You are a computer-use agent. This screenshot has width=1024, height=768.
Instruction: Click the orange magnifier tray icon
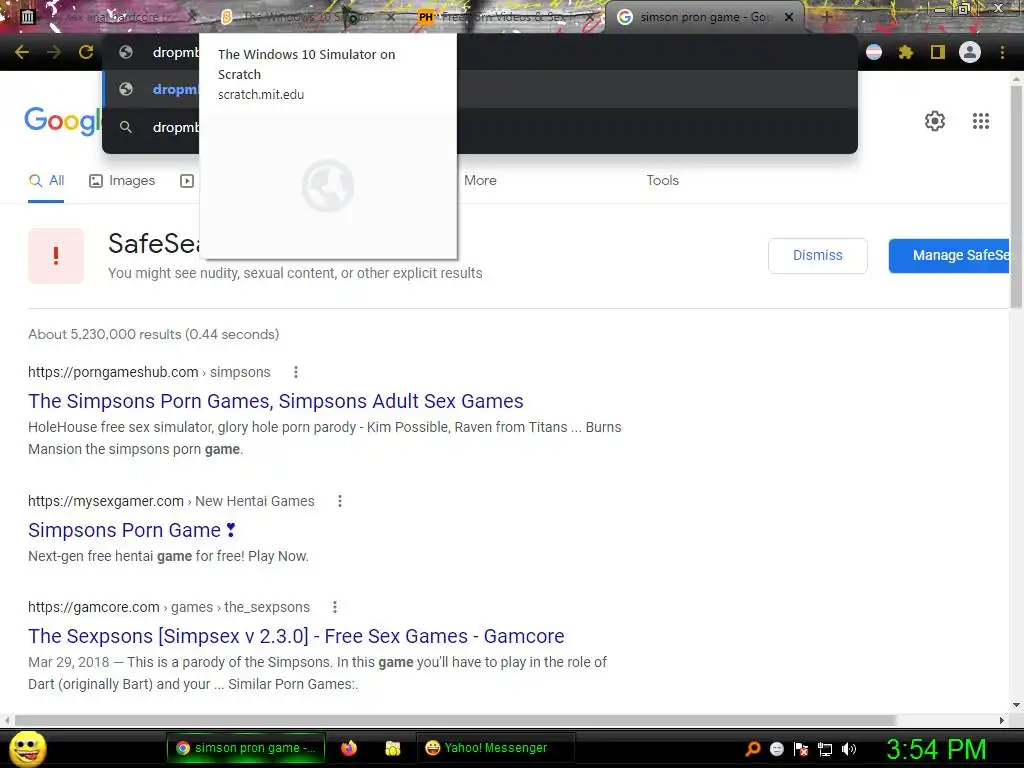pos(753,749)
